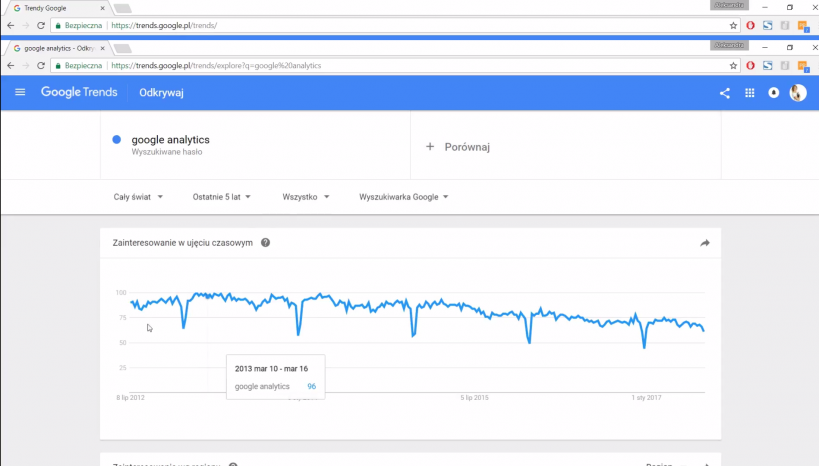Screen dimensions: 819x466
Task: Select the google analytics browser tab
Action: tap(56, 48)
